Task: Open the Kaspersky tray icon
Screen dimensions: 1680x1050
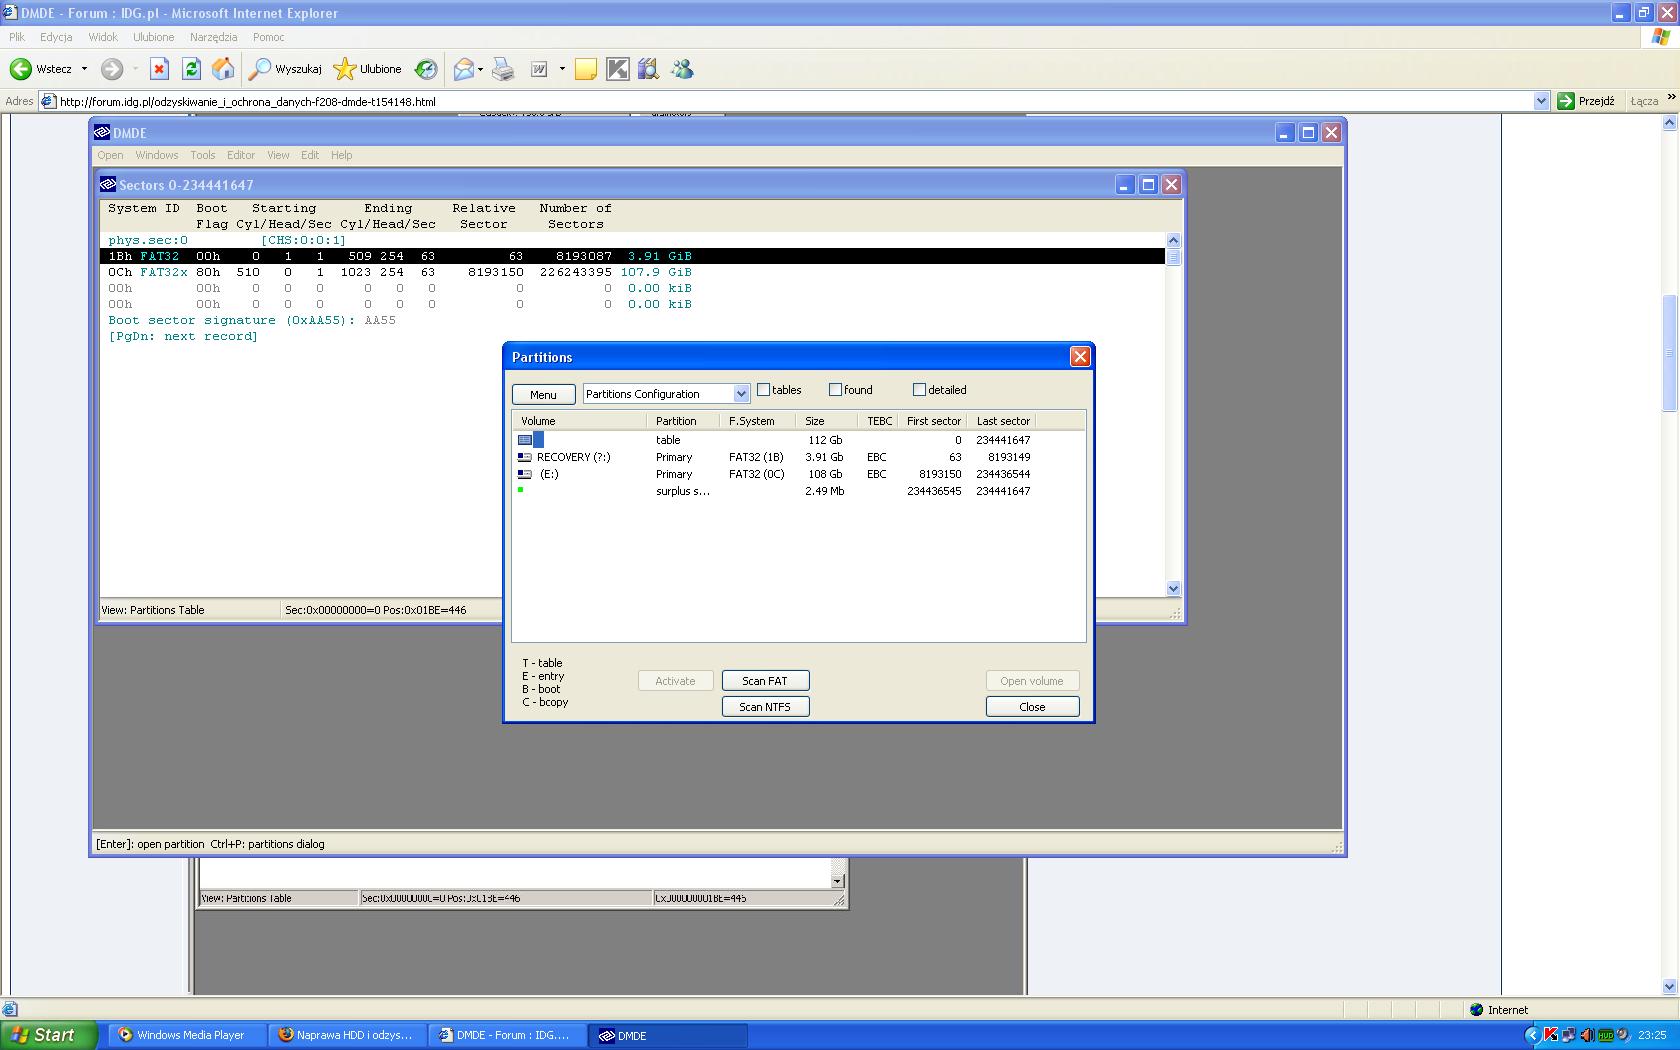Action: [1551, 1035]
